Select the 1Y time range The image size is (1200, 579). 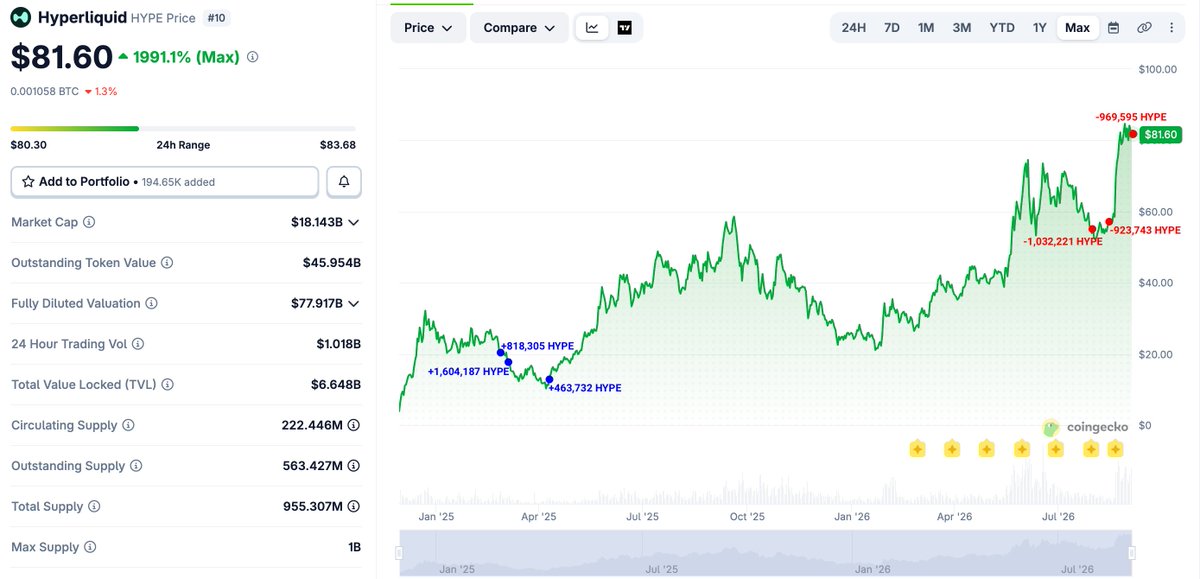click(x=1040, y=28)
